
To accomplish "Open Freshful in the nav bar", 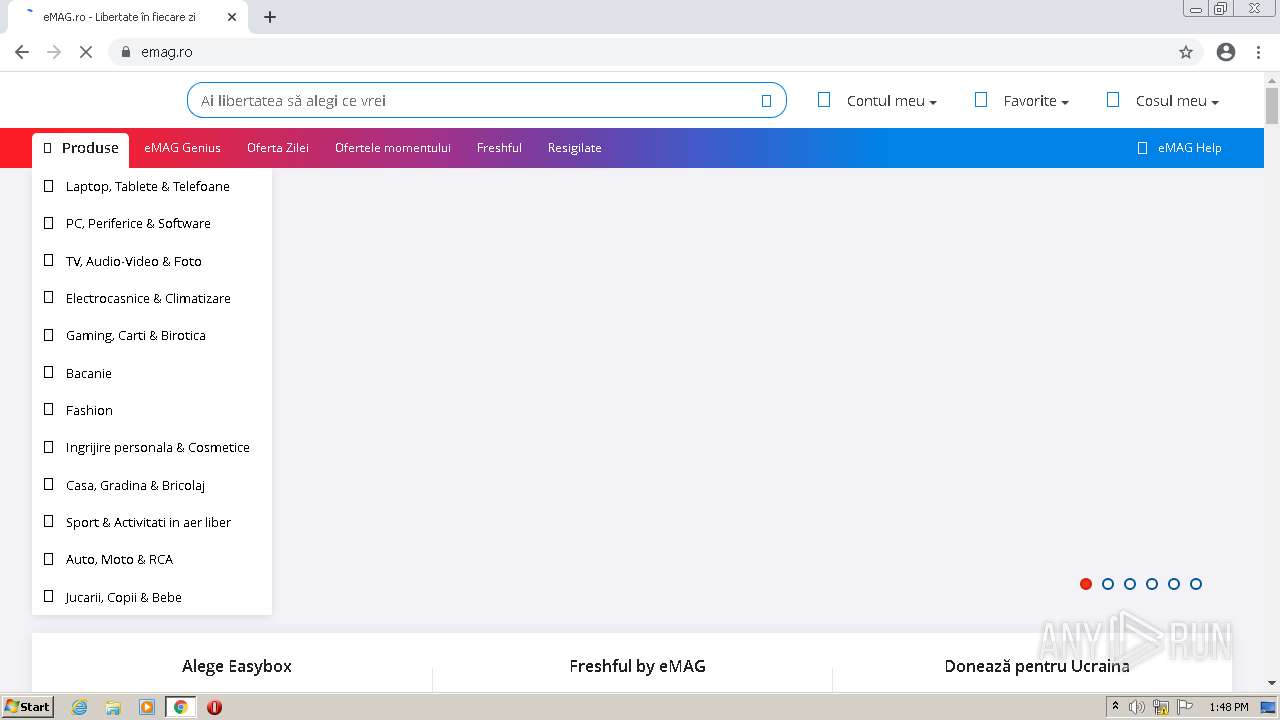I will (499, 148).
